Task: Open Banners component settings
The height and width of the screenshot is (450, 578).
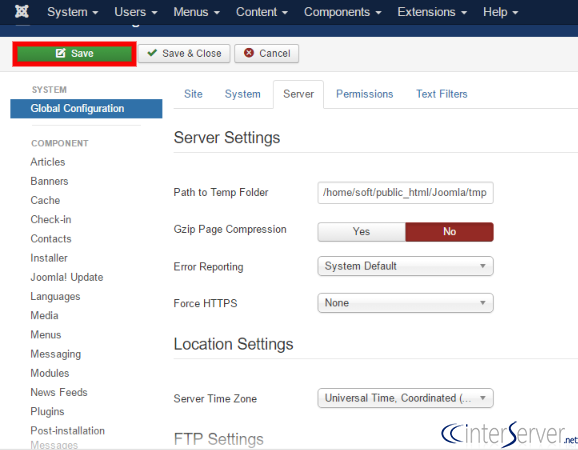Action: tap(49, 181)
